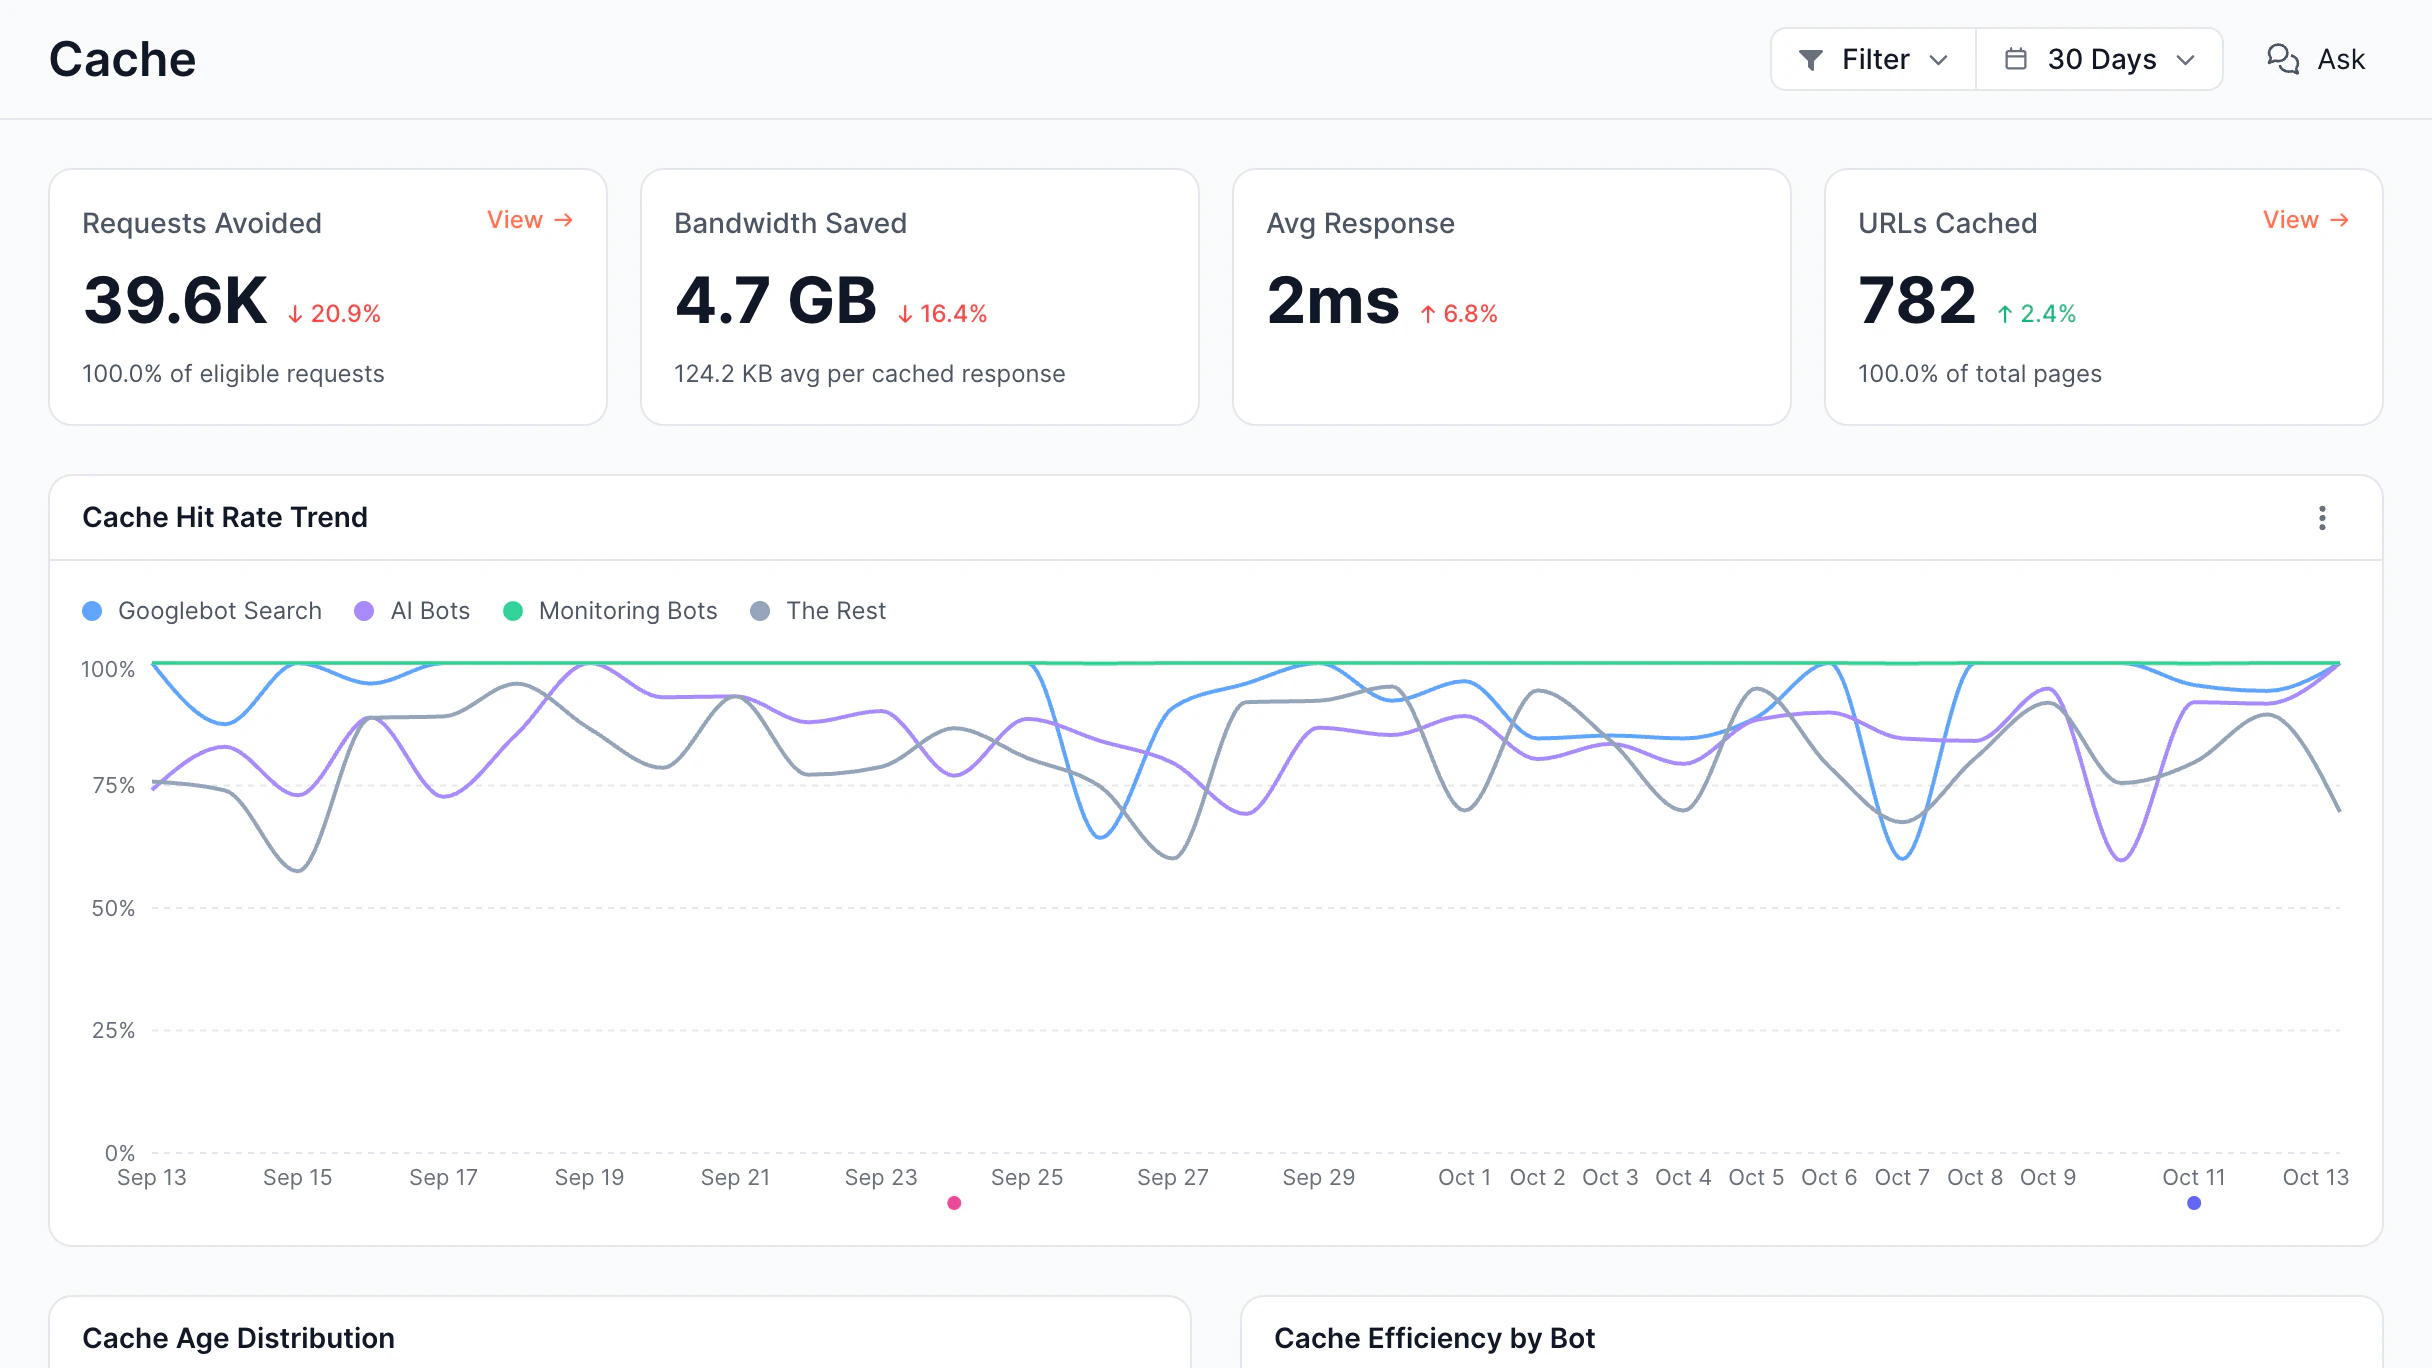Toggle AI Bots series in legend
The image size is (2432, 1368).
click(x=412, y=611)
